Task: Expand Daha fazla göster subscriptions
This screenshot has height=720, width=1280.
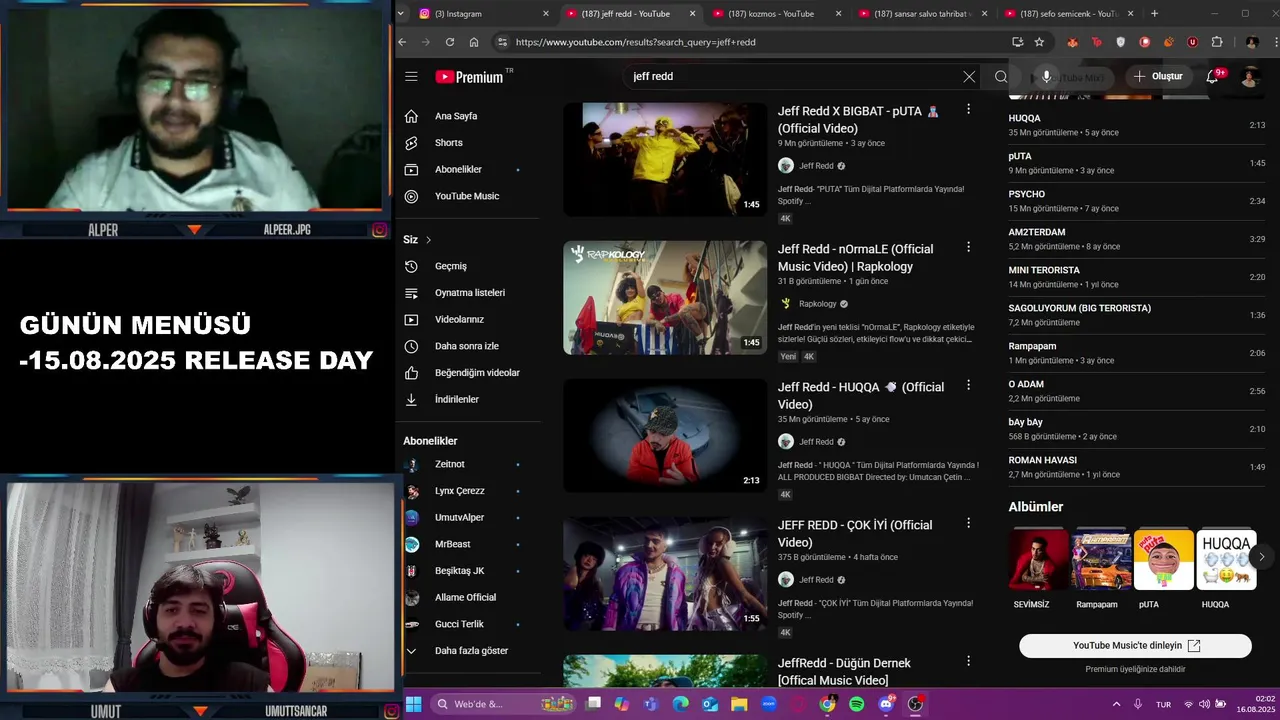Action: (x=471, y=651)
